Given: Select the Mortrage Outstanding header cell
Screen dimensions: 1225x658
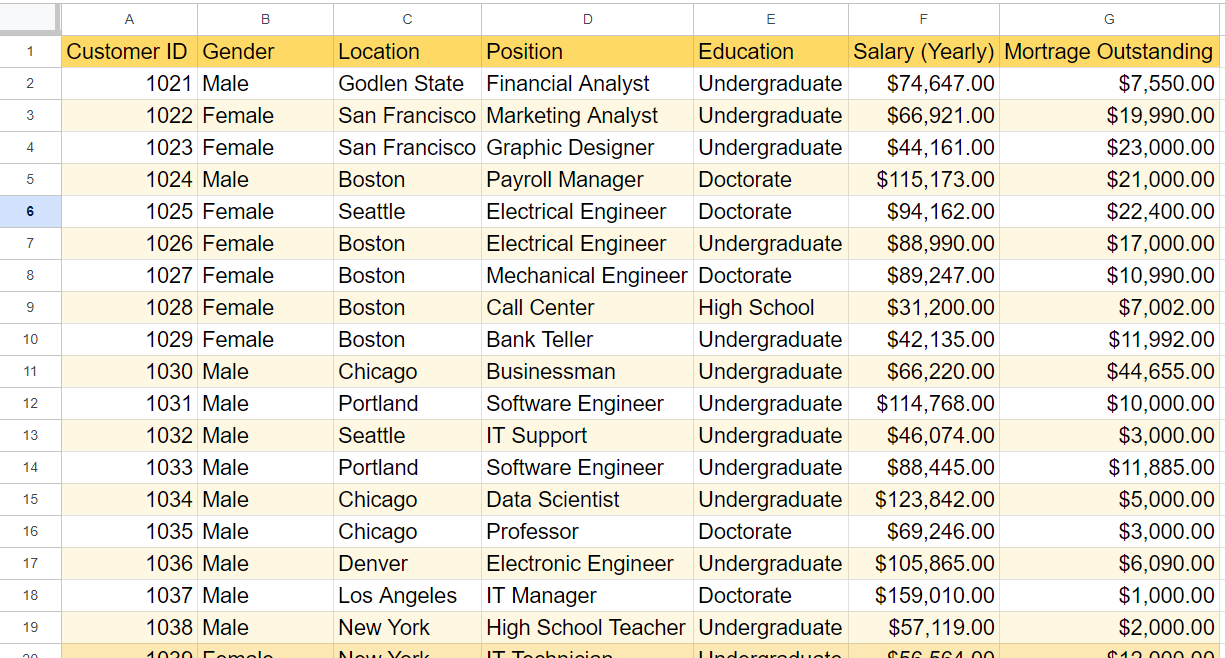Looking at the screenshot, I should [x=1108, y=52].
